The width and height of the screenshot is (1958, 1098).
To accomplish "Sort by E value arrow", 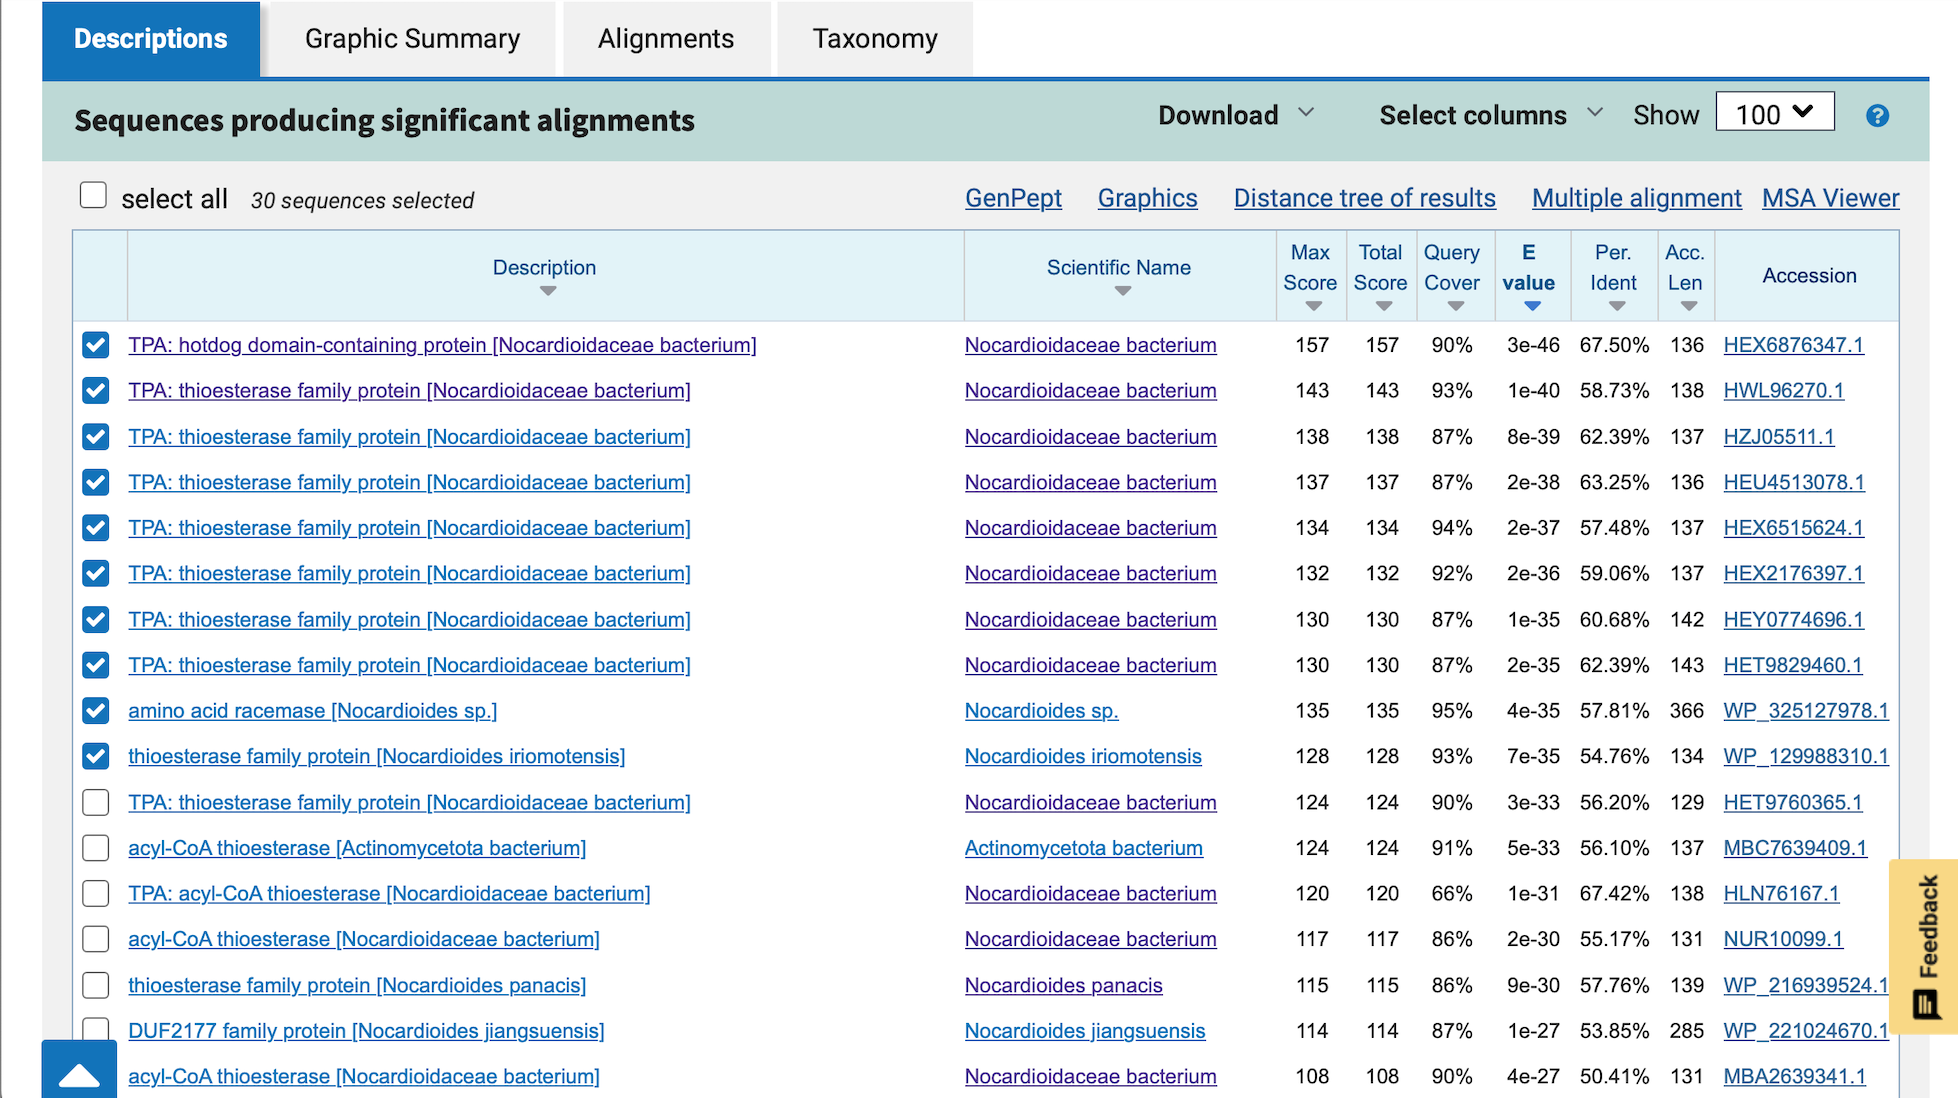I will pyautogui.click(x=1532, y=306).
